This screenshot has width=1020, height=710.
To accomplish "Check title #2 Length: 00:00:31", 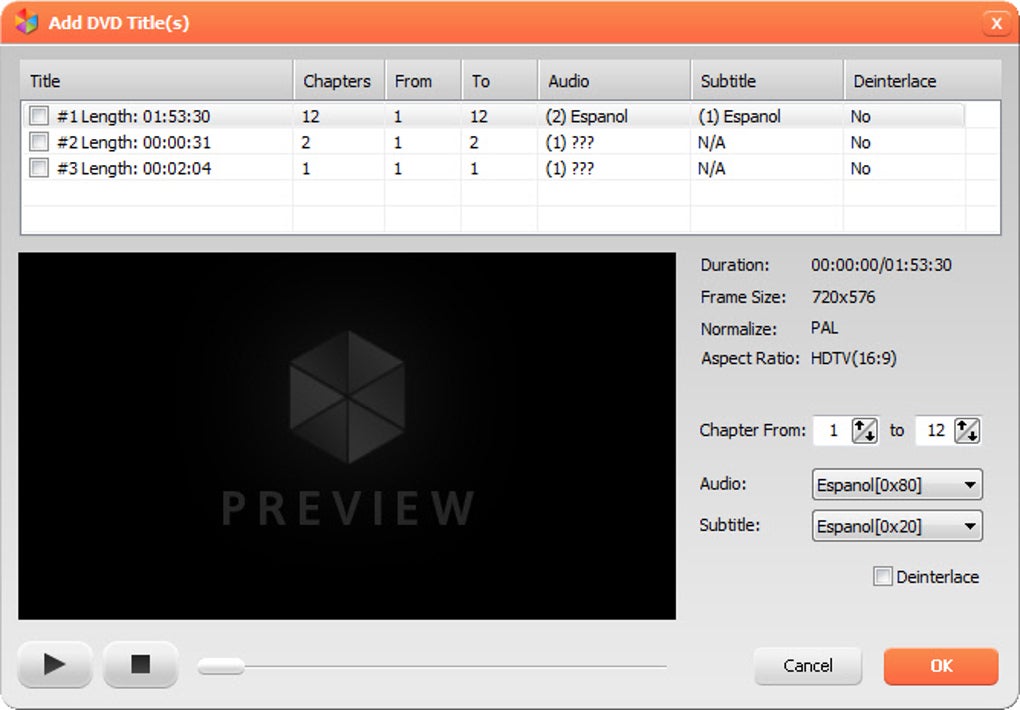I will tap(38, 142).
